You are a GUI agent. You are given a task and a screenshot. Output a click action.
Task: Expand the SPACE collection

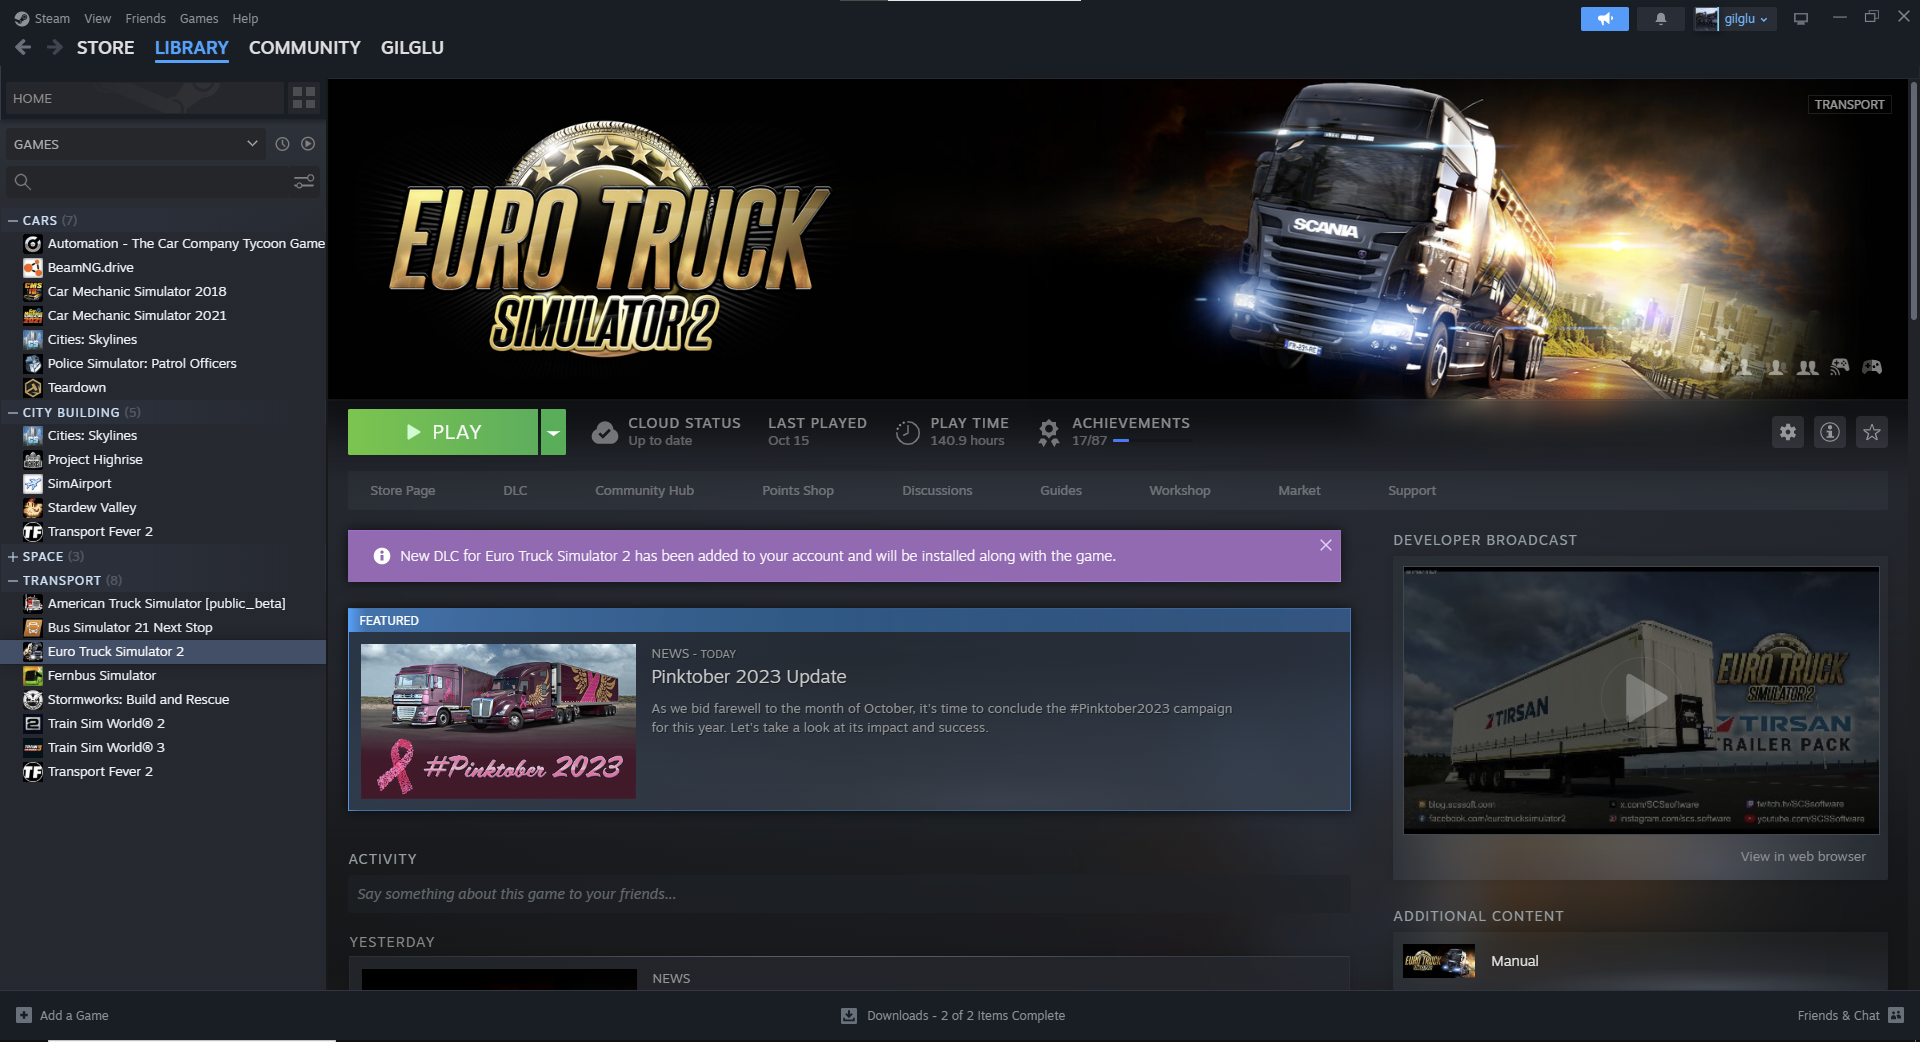click(x=13, y=556)
